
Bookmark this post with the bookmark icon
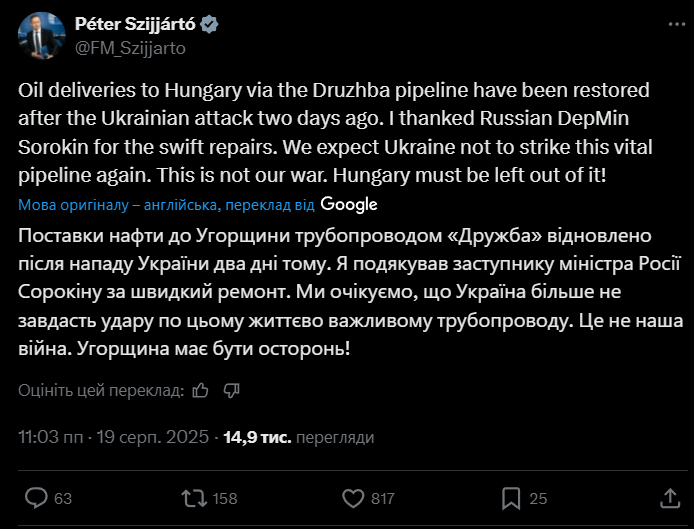510,497
